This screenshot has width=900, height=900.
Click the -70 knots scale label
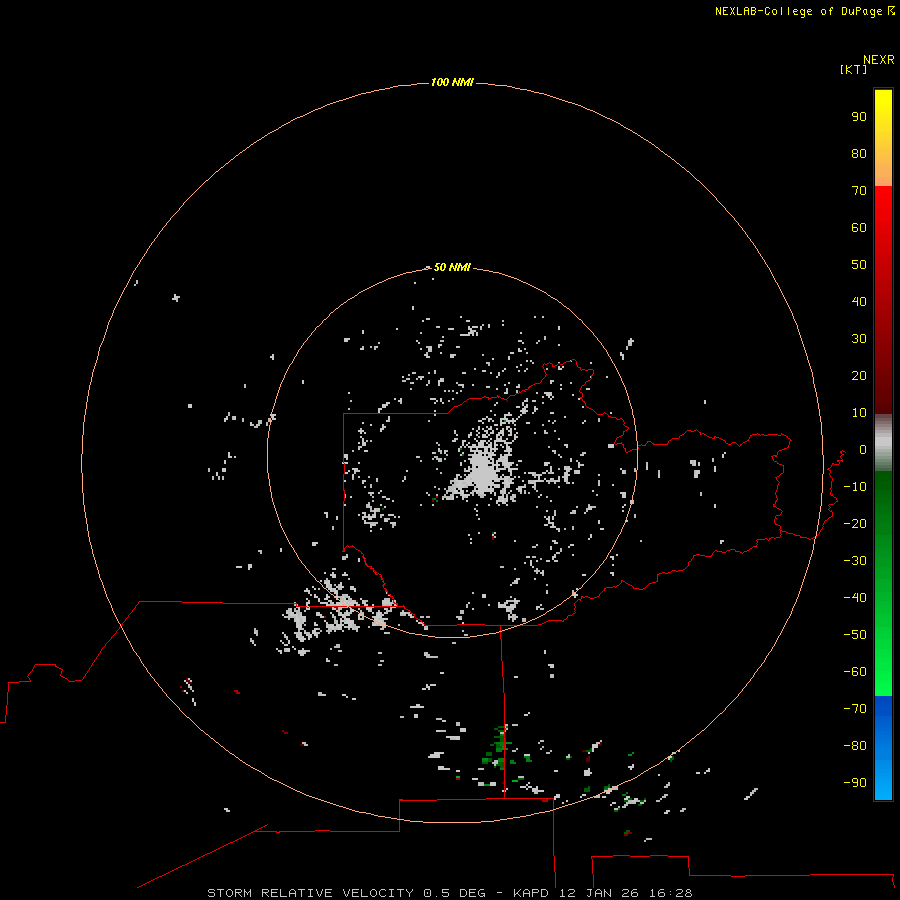(855, 709)
